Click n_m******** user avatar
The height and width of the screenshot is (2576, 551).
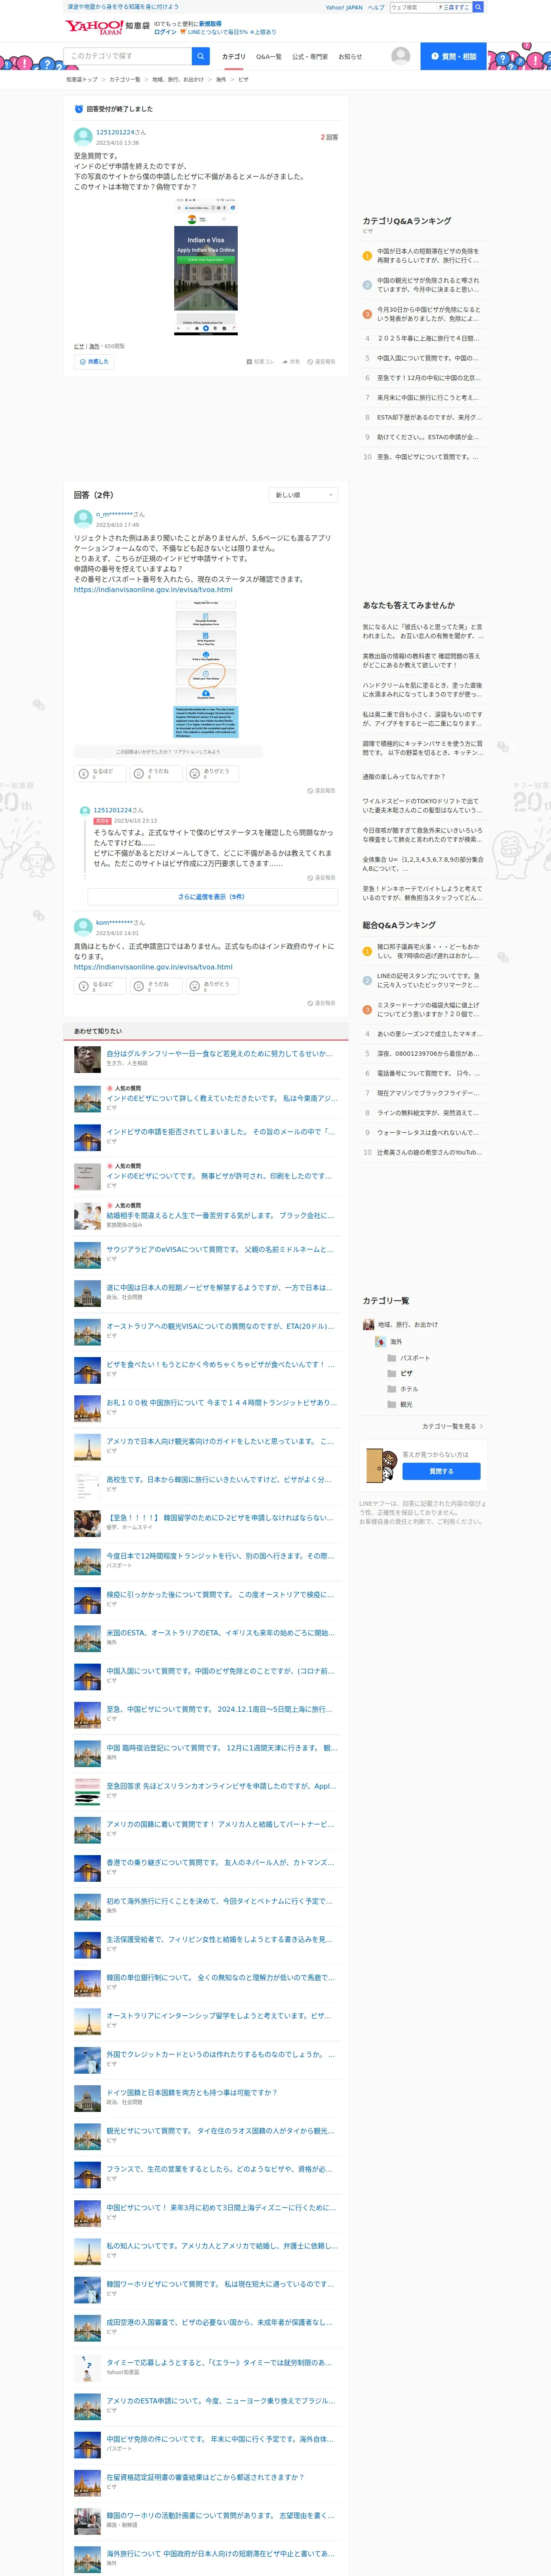[x=83, y=518]
